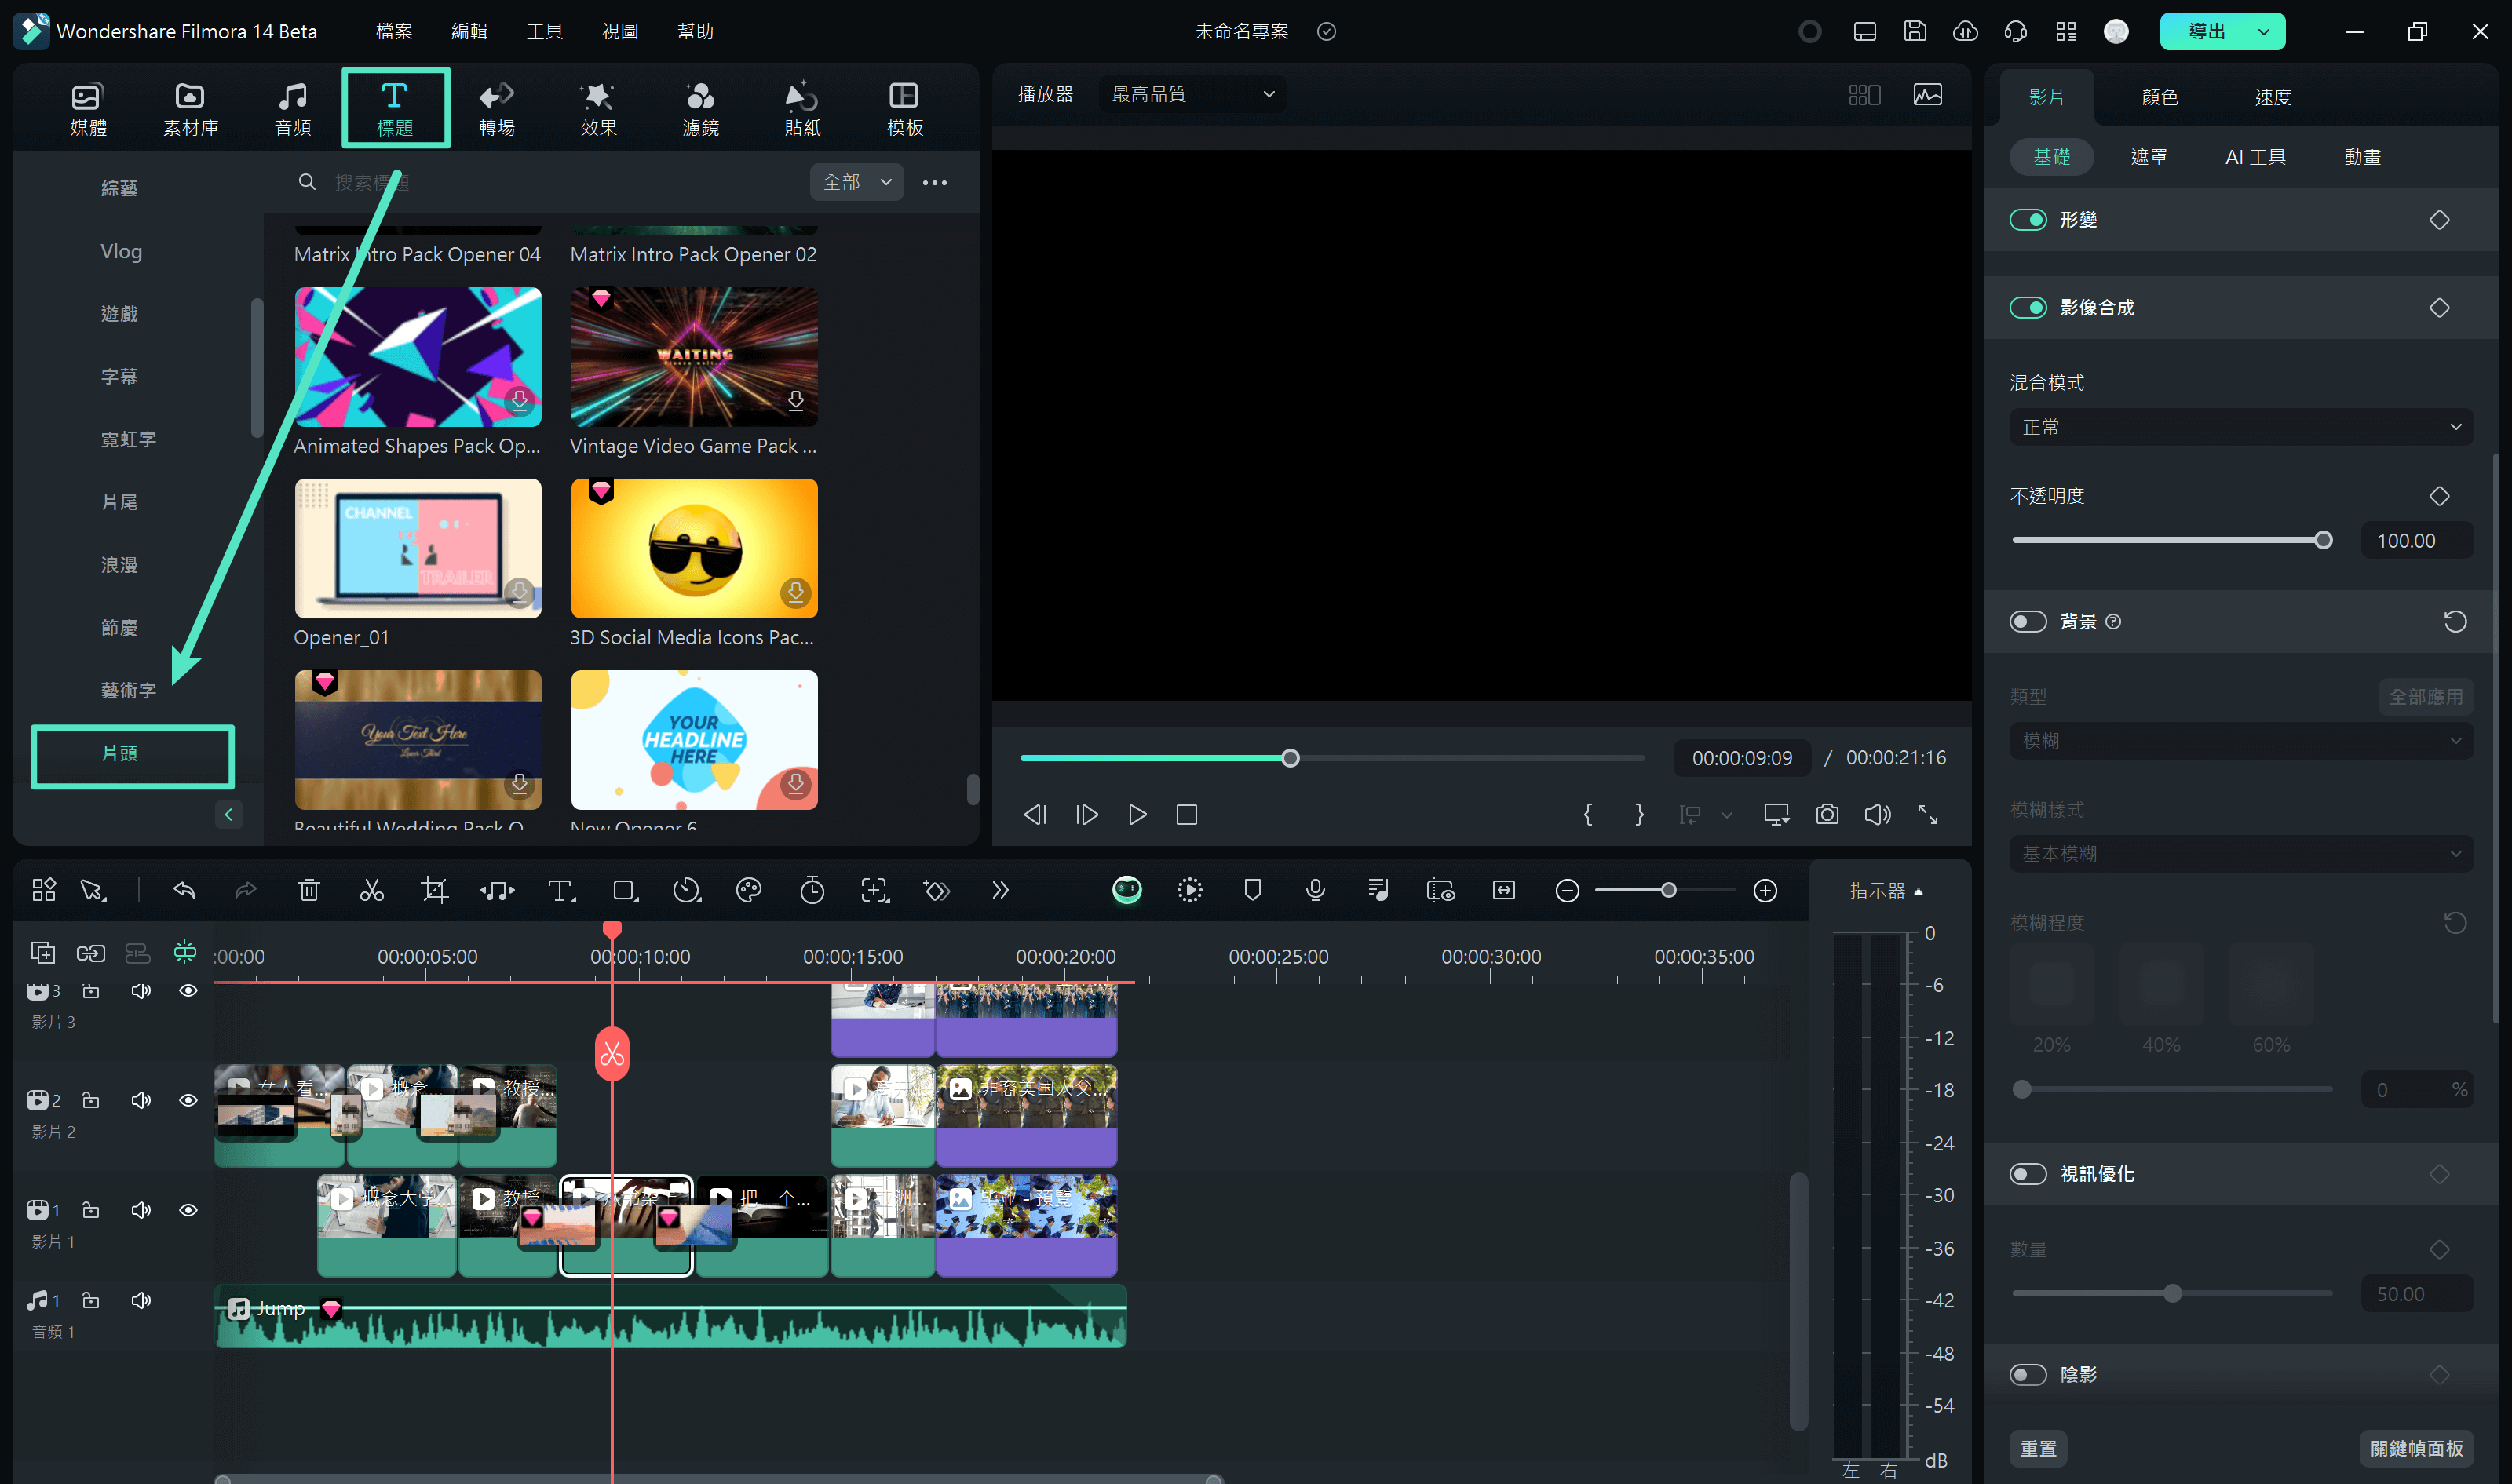The image size is (2512, 1484).
Task: Open the 模板 templates panel
Action: 904,108
